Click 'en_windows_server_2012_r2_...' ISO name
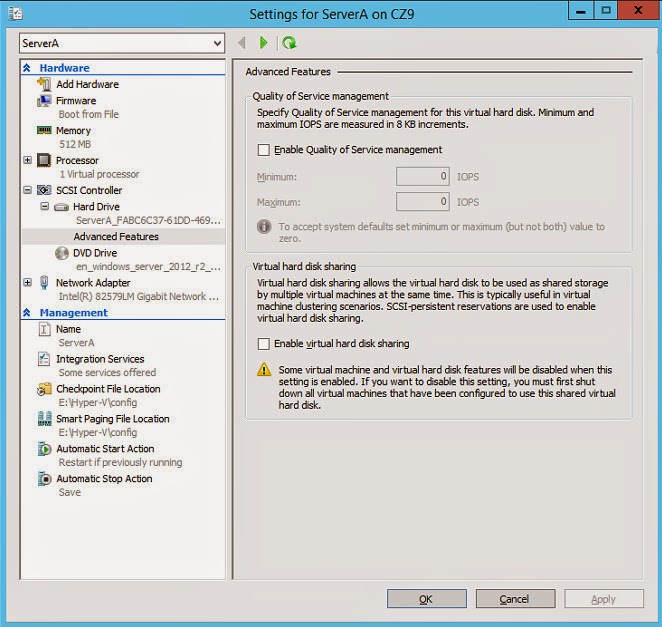Viewport: 662px width, 627px height. click(x=148, y=266)
